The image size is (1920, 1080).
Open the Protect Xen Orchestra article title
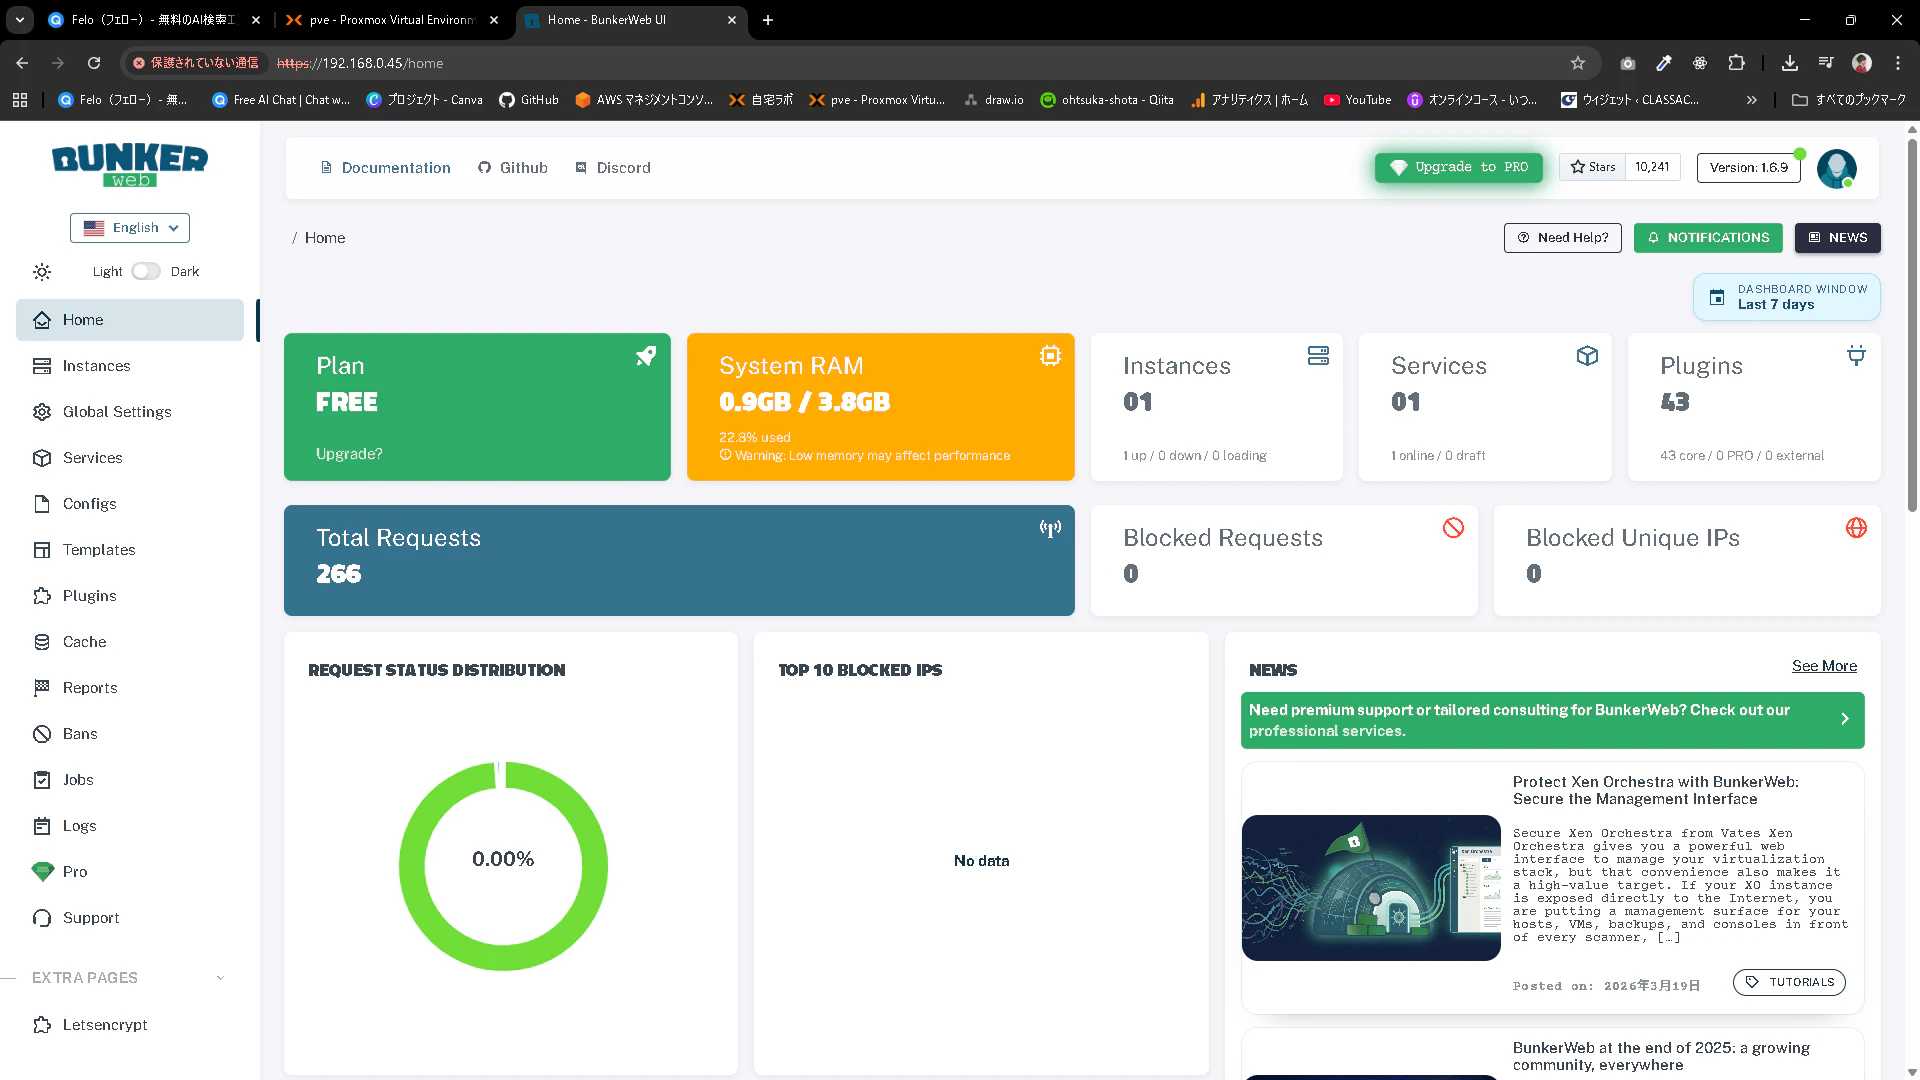[x=1655, y=790]
